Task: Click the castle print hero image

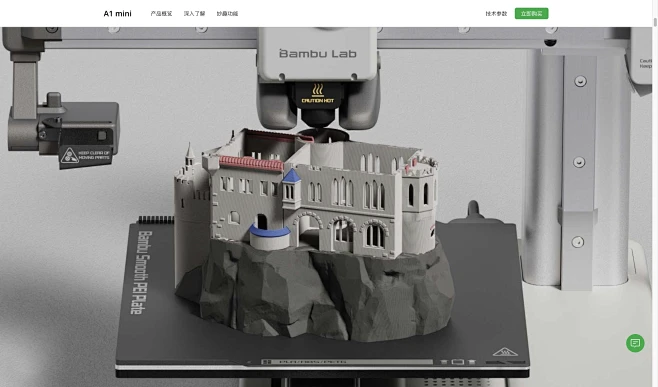Action: click(x=326, y=207)
